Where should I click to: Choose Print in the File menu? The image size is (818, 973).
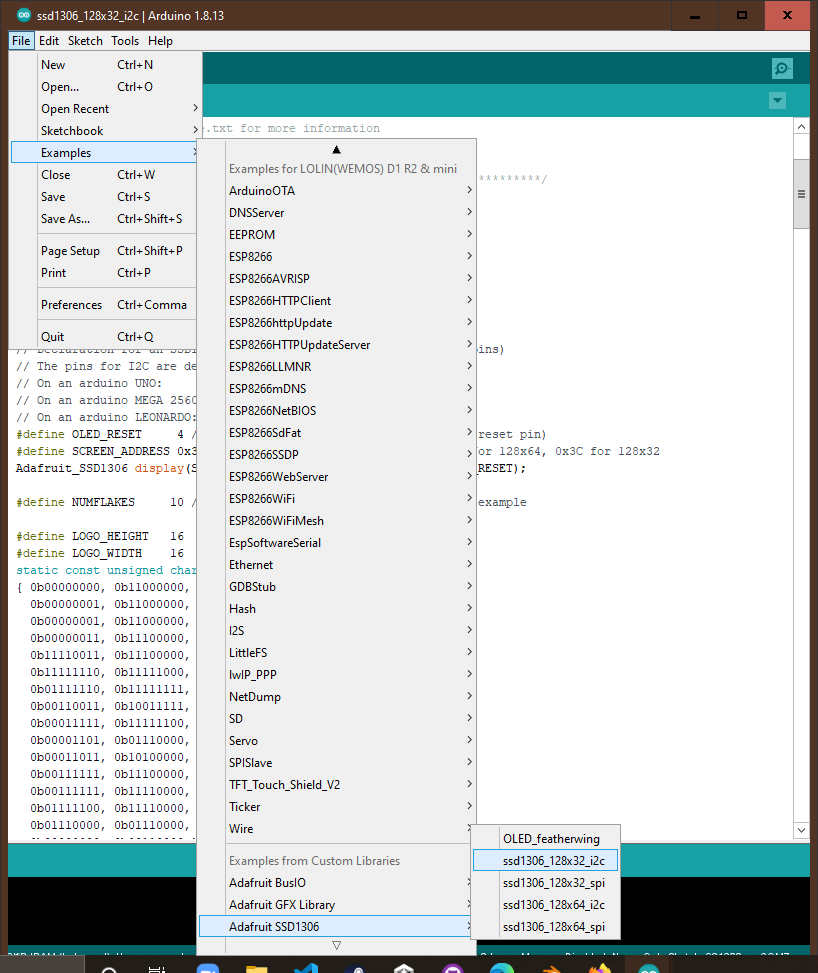[x=106, y=273]
